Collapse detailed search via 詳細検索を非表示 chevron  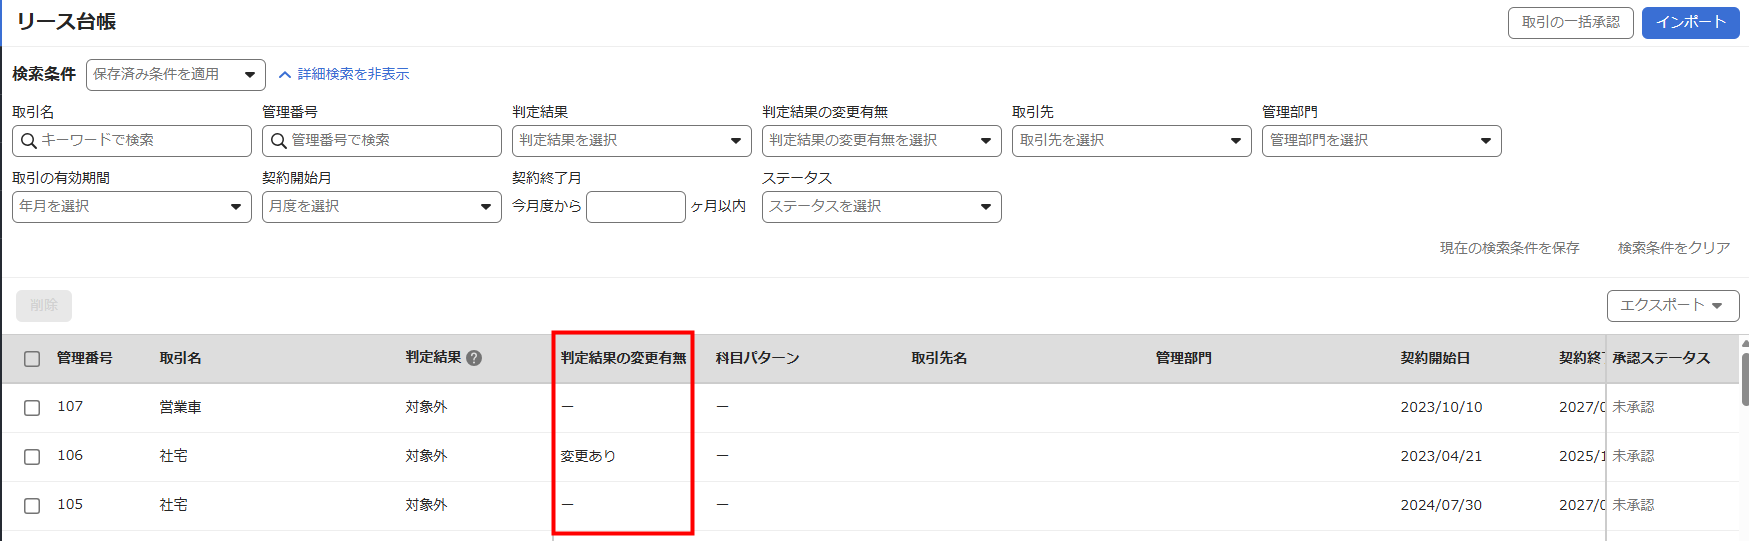click(285, 75)
